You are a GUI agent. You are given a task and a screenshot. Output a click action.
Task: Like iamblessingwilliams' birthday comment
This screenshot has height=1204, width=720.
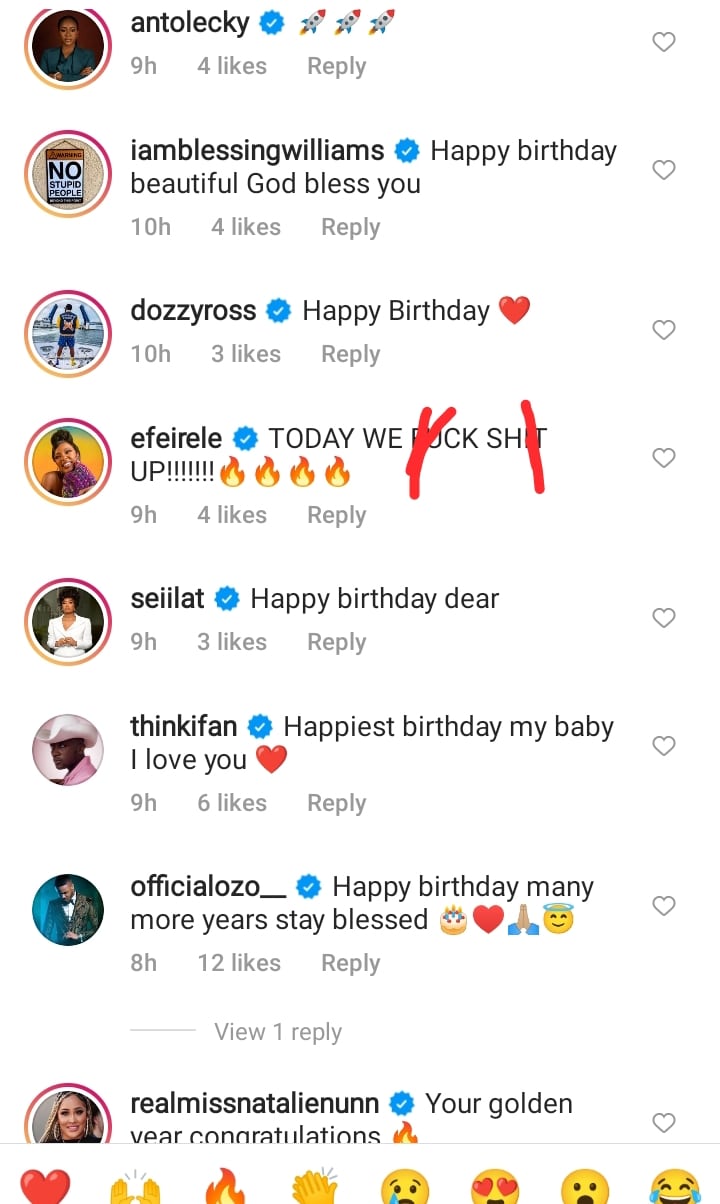[664, 170]
